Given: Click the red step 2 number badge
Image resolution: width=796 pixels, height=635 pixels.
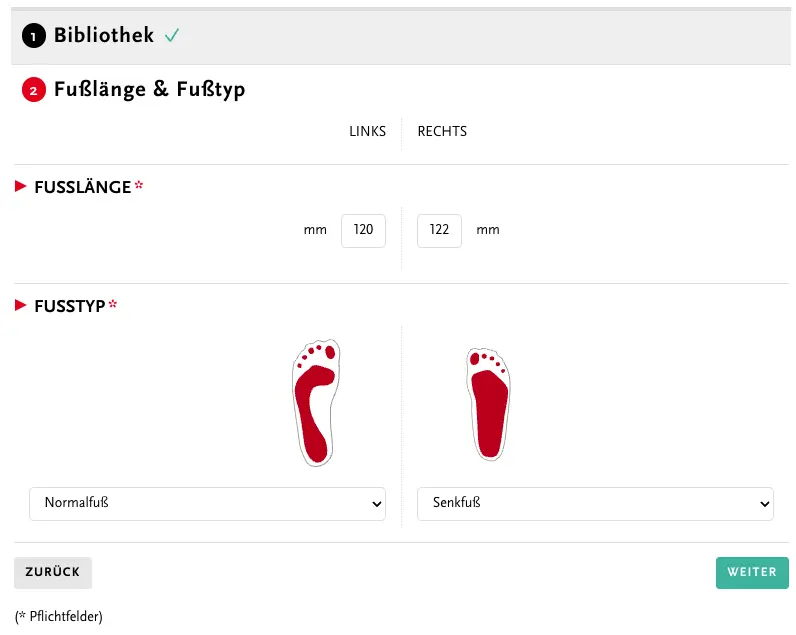Looking at the screenshot, I should [34, 91].
